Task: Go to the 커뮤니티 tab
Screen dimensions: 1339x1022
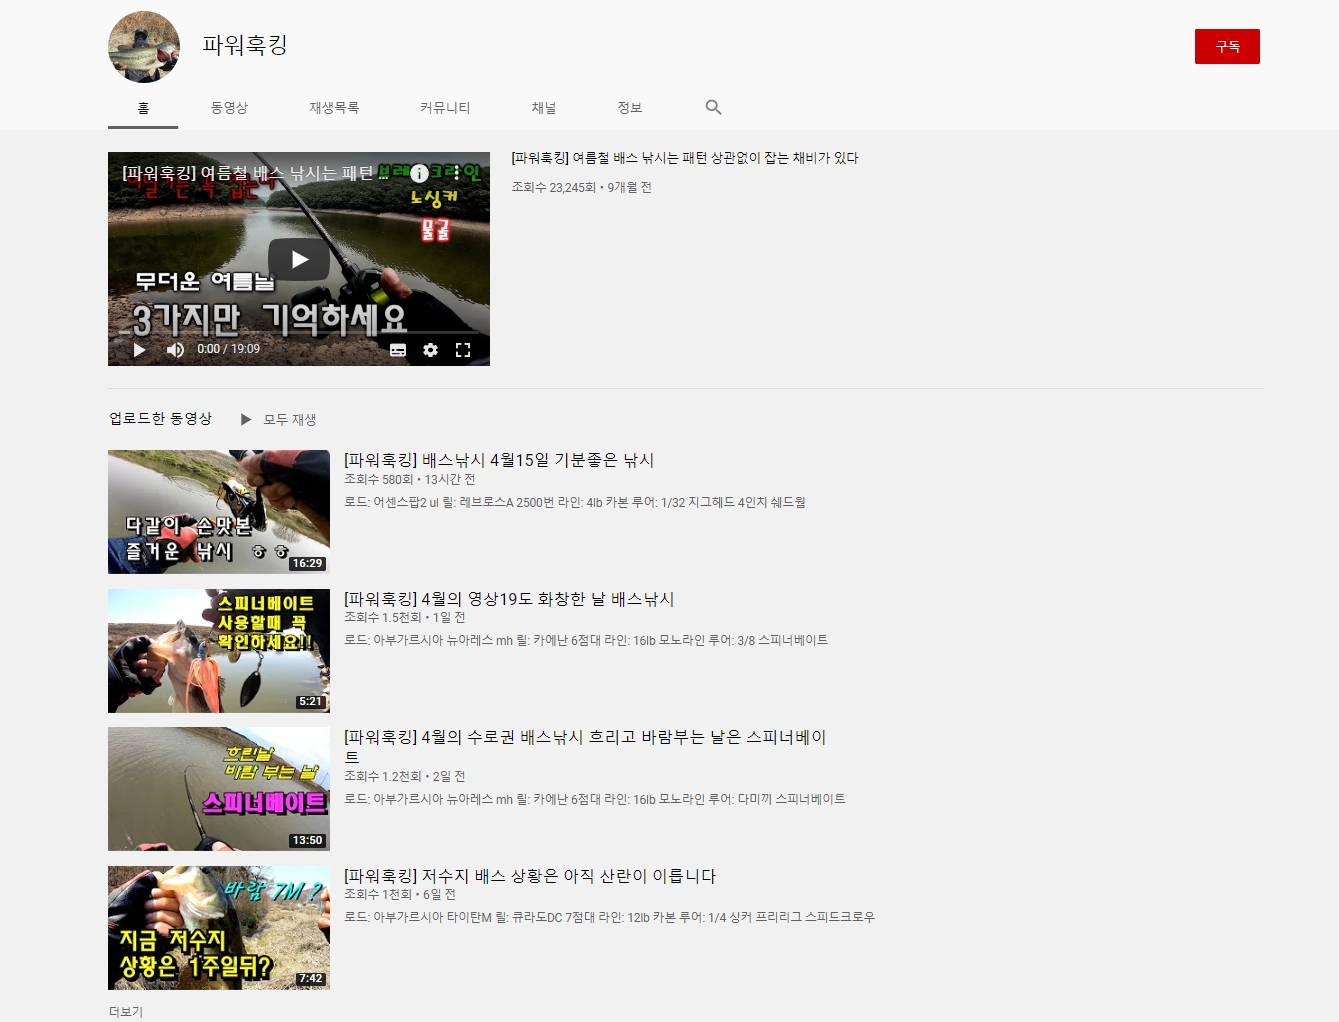Action: click(x=445, y=108)
